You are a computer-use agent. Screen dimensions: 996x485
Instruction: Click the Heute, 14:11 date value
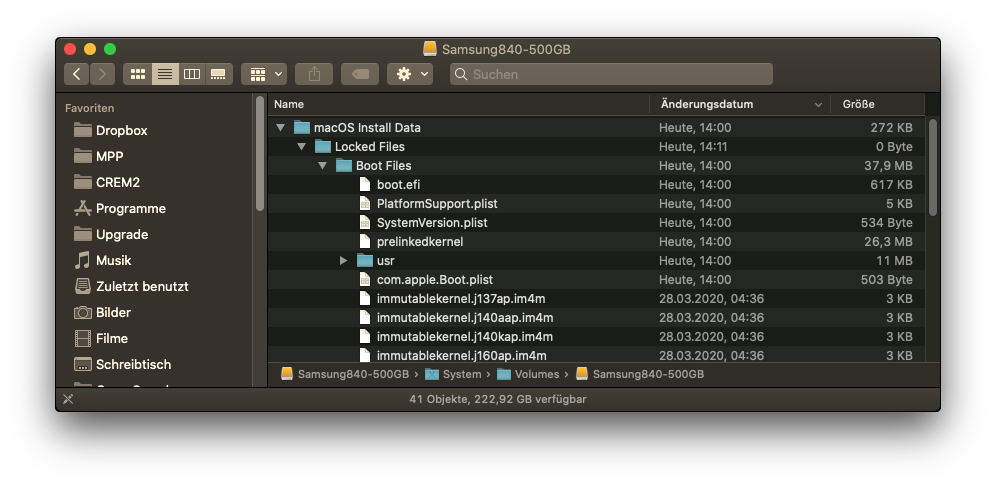[x=693, y=147]
